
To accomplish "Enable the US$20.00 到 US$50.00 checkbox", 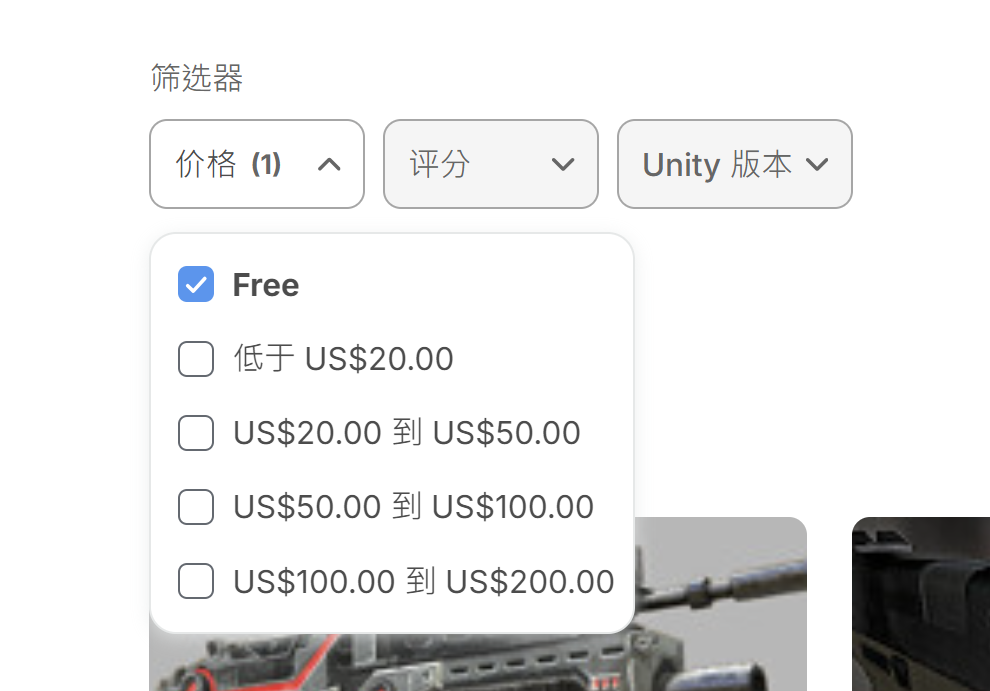I will [x=196, y=433].
